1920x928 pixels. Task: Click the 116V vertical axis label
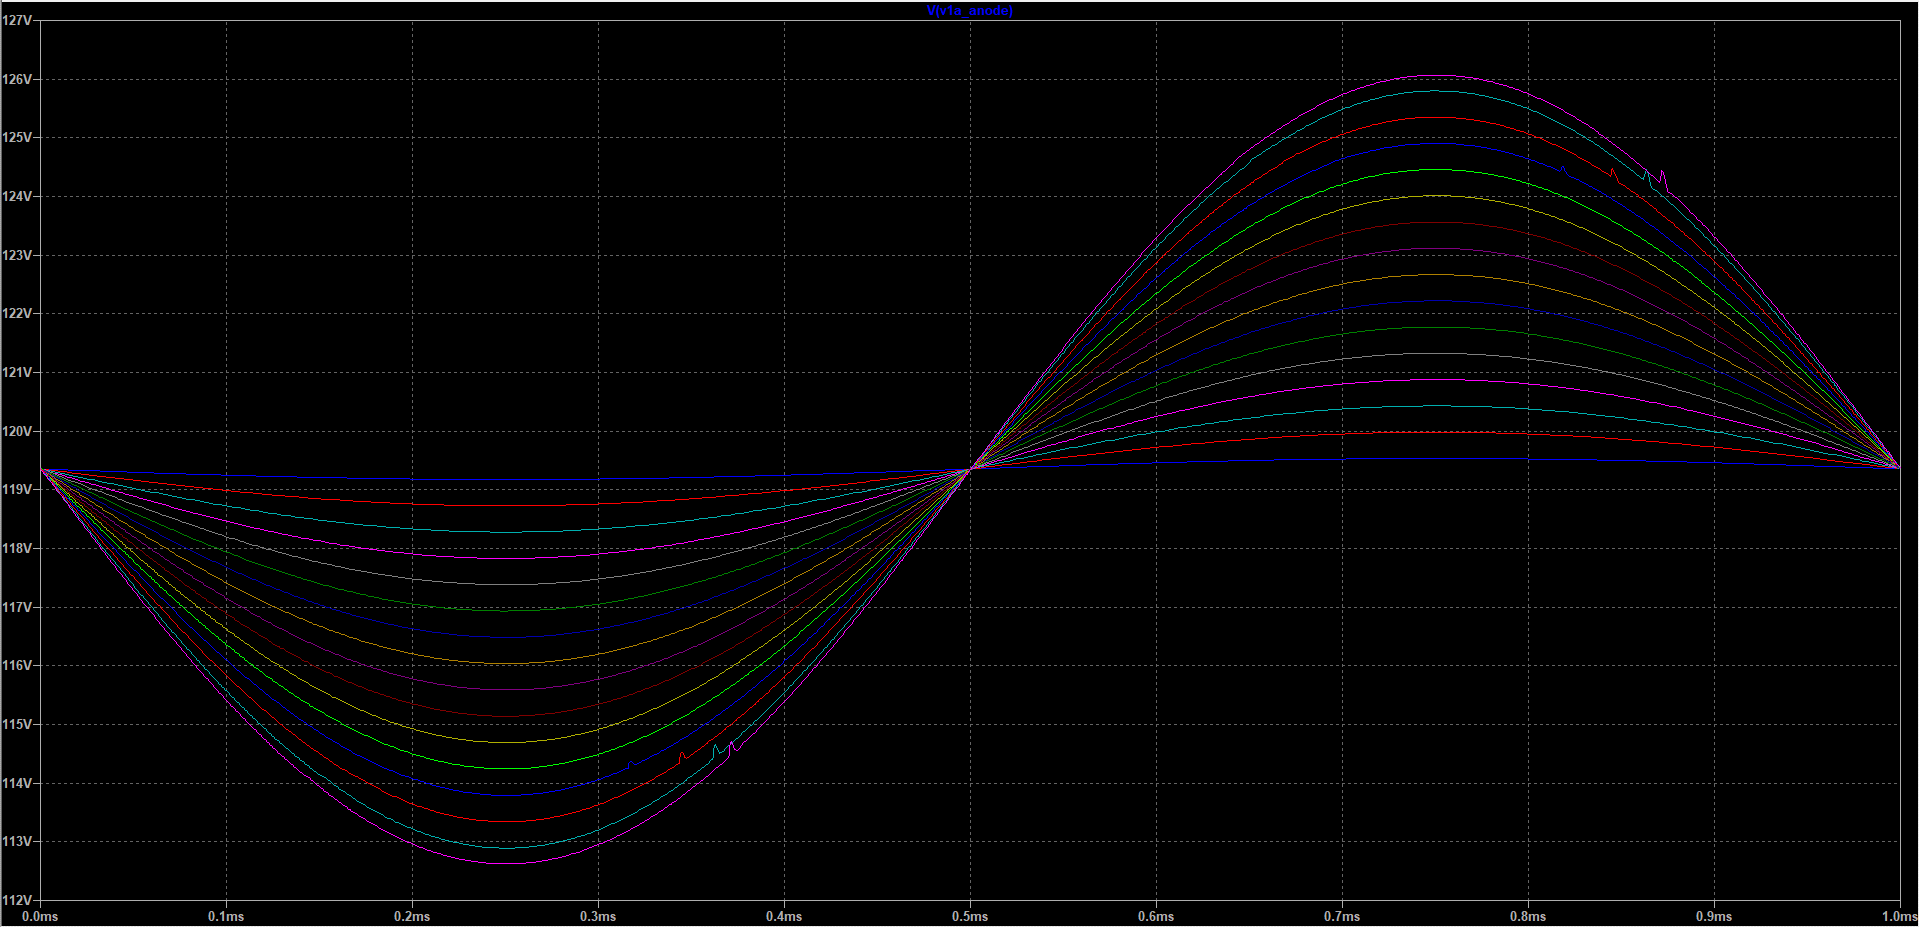point(16,666)
